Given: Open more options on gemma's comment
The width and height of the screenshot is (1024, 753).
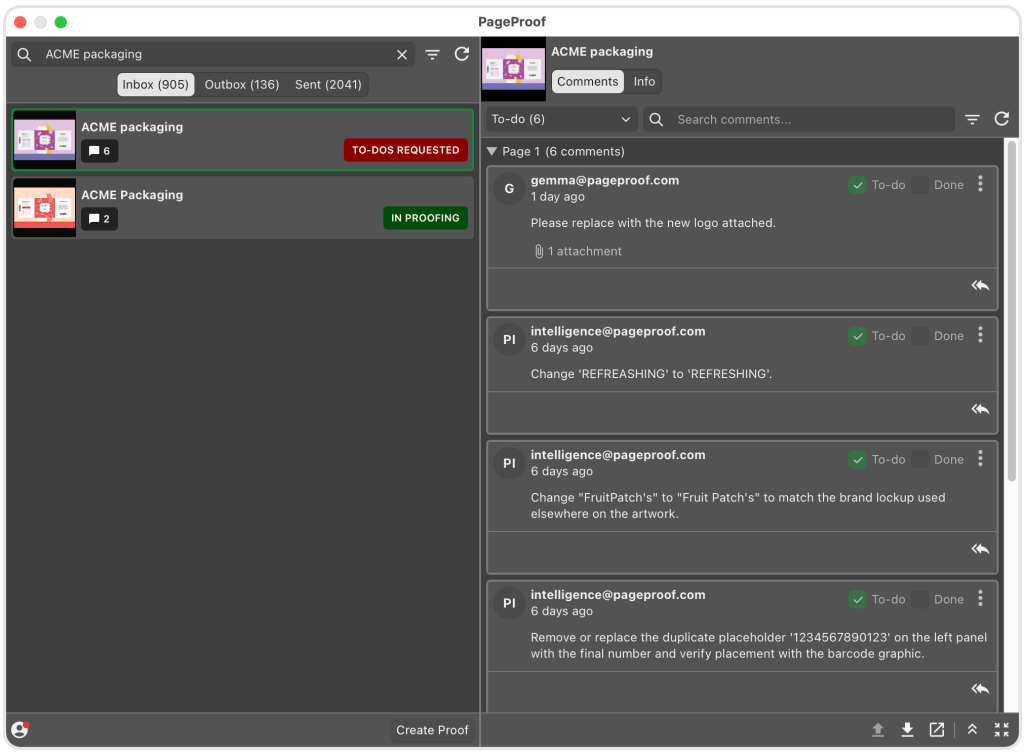Looking at the screenshot, I should pos(980,184).
